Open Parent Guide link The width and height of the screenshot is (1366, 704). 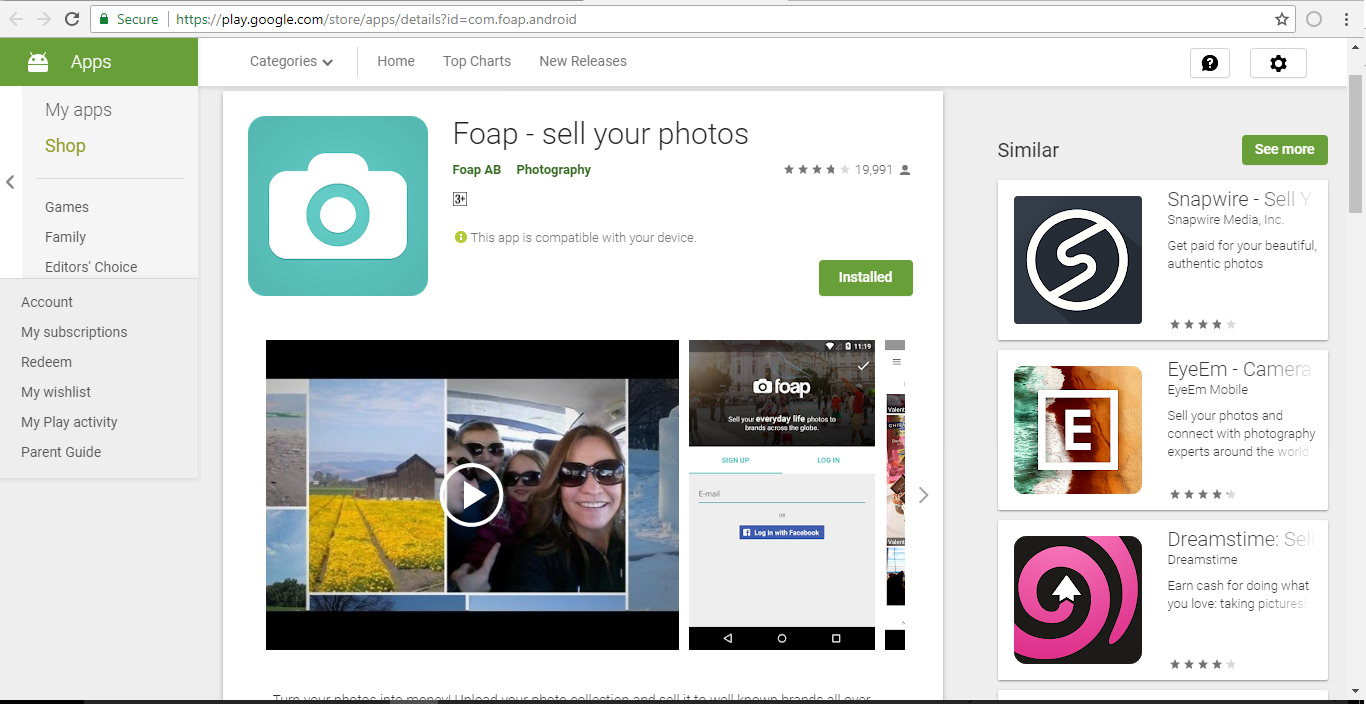click(x=61, y=452)
